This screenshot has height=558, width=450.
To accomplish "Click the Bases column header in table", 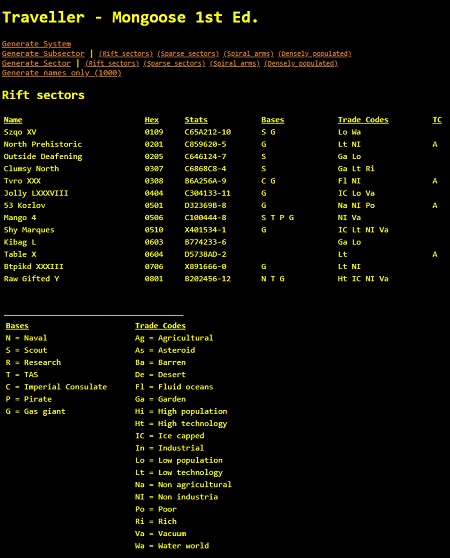I will coord(273,120).
